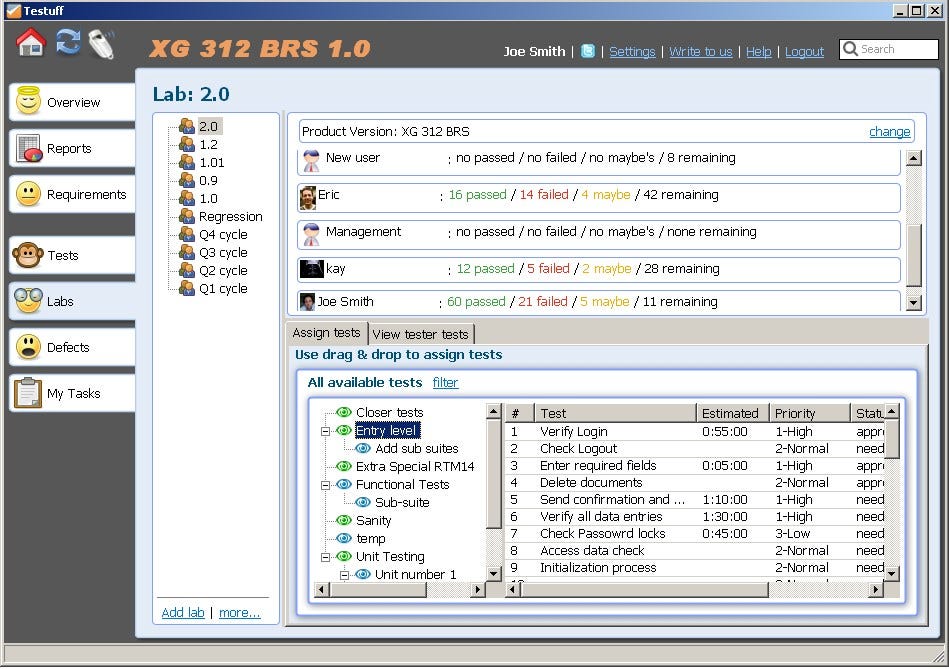
Task: Click the whistle icon in header
Action: click(x=102, y=44)
